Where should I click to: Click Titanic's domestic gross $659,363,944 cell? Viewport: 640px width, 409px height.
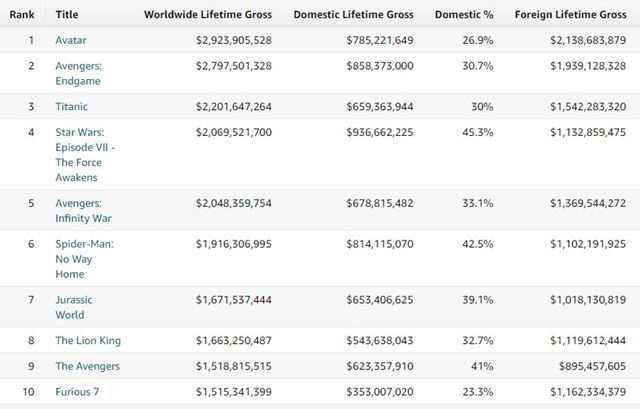(x=369, y=106)
